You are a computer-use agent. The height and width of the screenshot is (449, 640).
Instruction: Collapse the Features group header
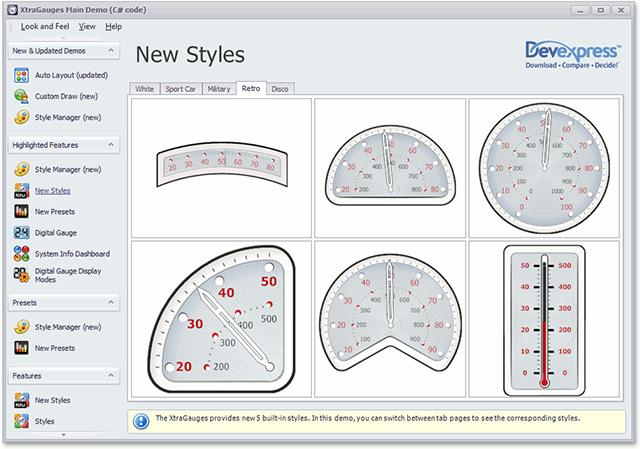click(x=112, y=375)
